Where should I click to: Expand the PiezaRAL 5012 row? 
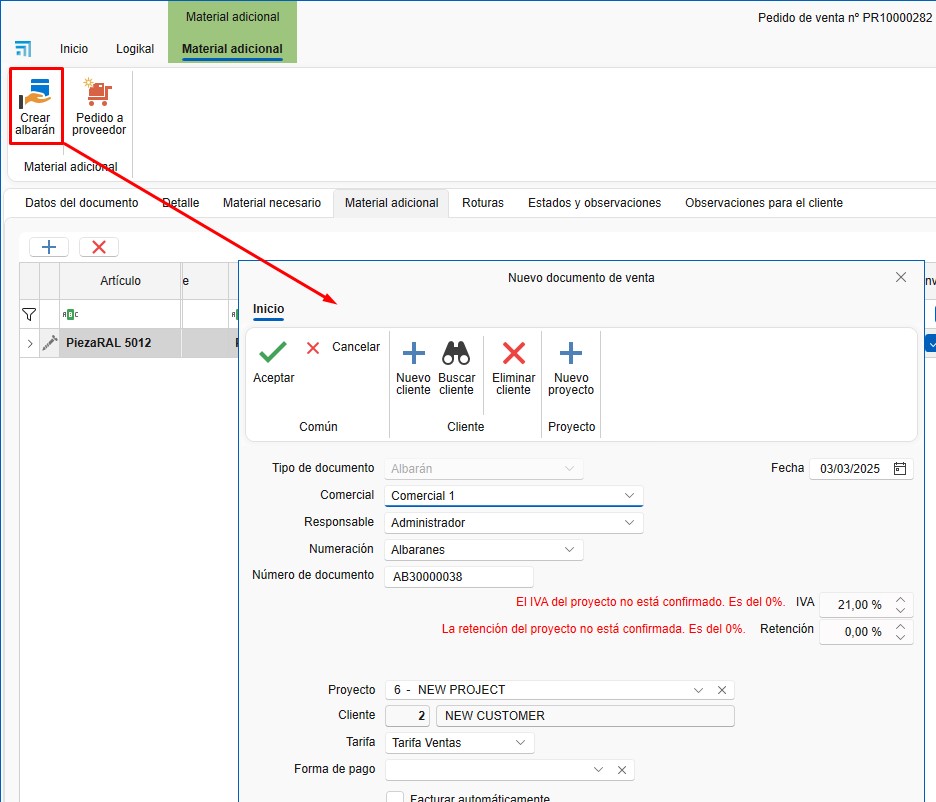pos(30,343)
